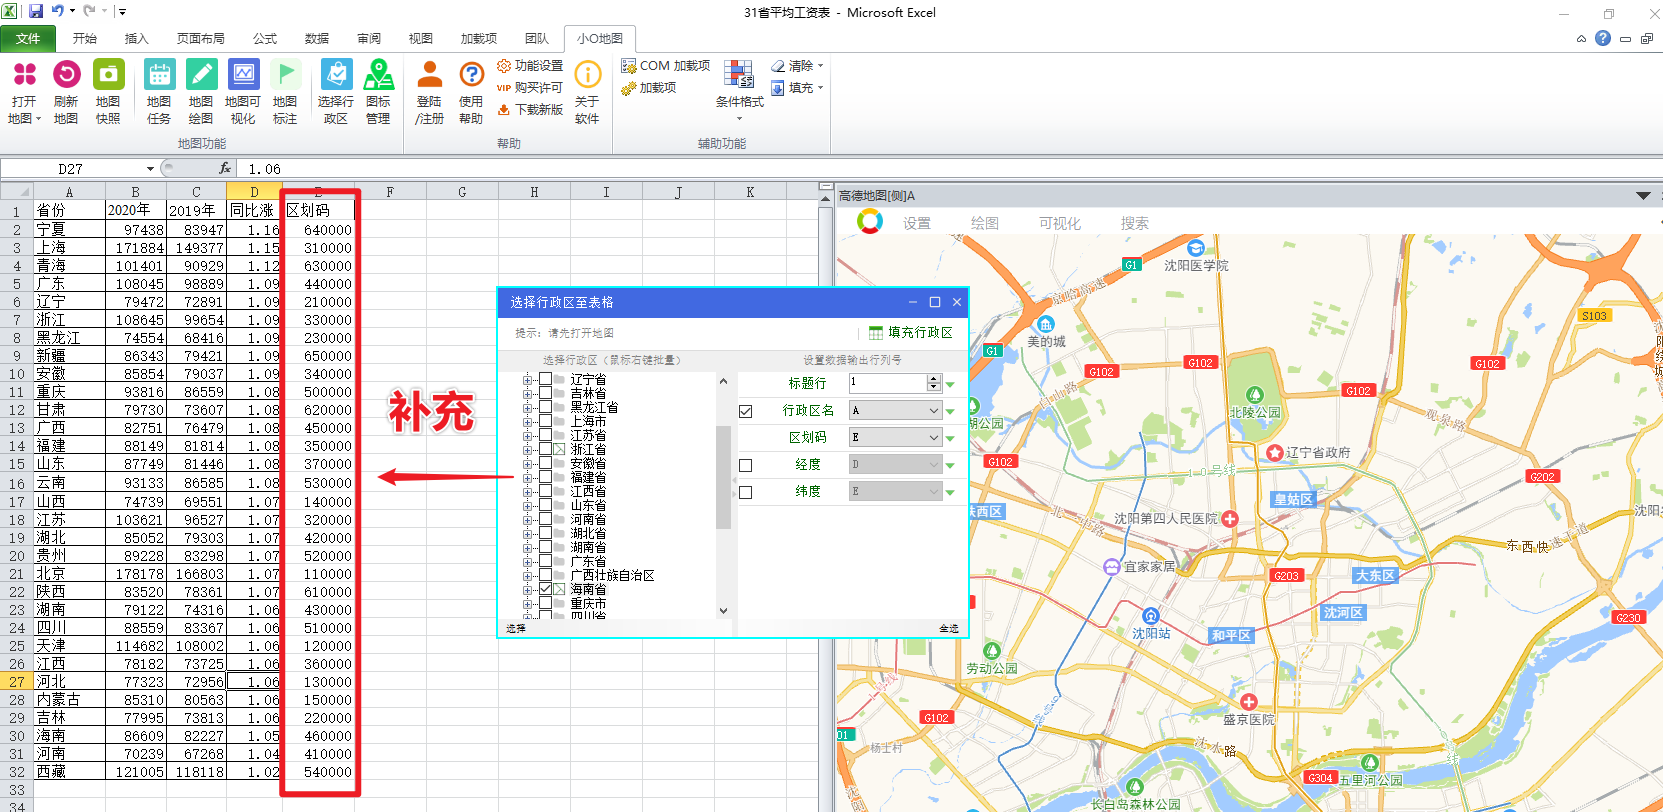Screen dimensions: 1663x812
Task: Switch to the 开始 (Home) ribbon tab
Action: point(85,38)
